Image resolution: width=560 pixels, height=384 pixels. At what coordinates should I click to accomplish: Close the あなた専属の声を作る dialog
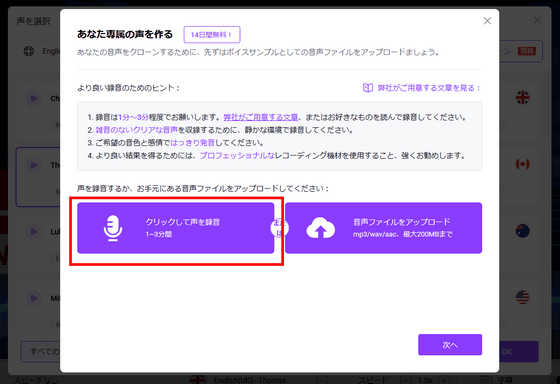tap(487, 21)
